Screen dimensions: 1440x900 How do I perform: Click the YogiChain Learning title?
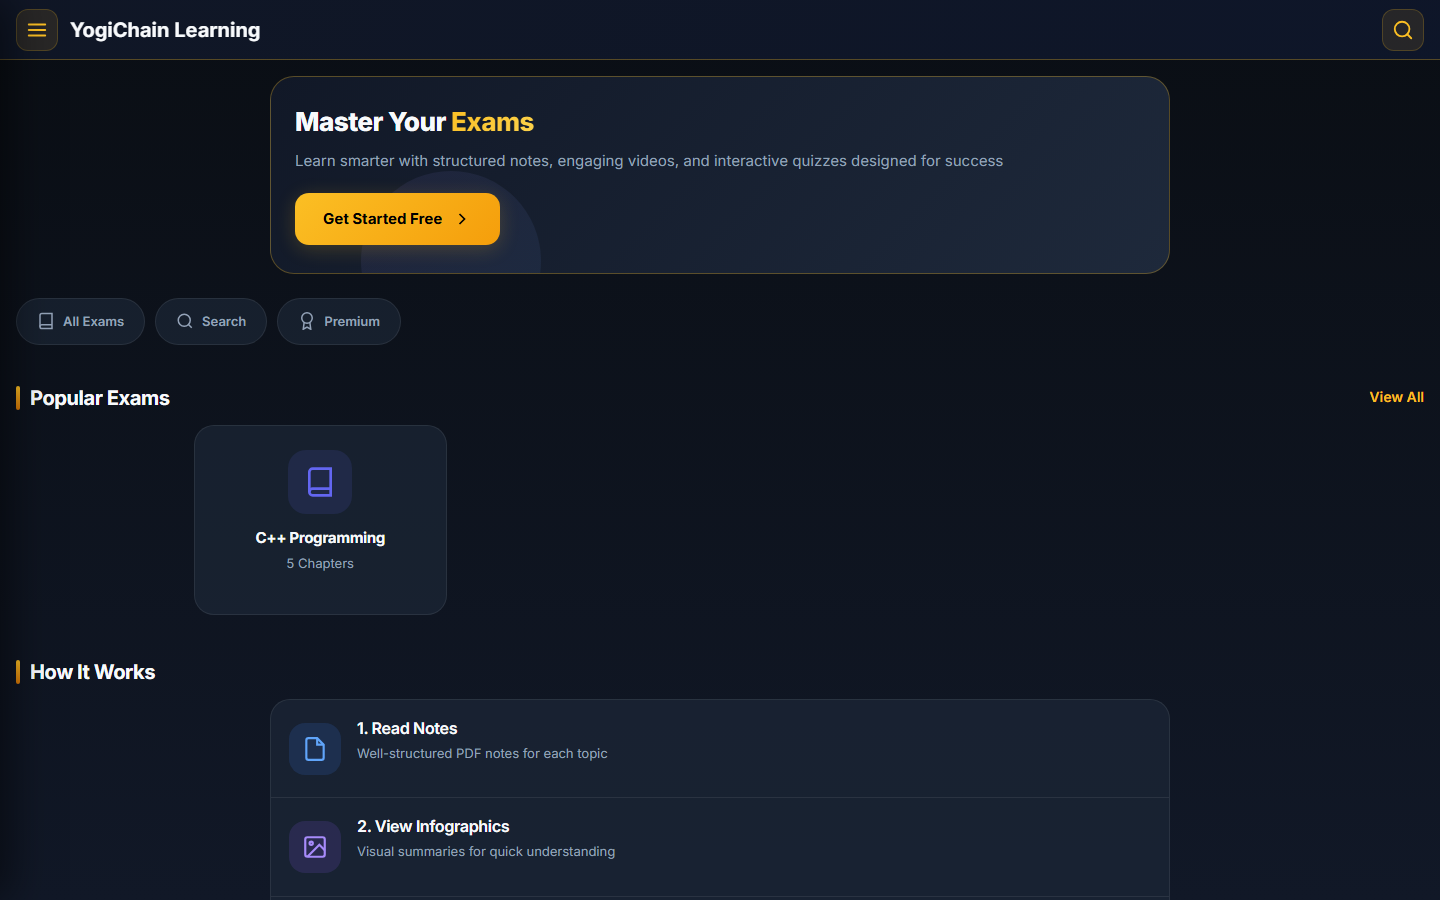tap(165, 30)
